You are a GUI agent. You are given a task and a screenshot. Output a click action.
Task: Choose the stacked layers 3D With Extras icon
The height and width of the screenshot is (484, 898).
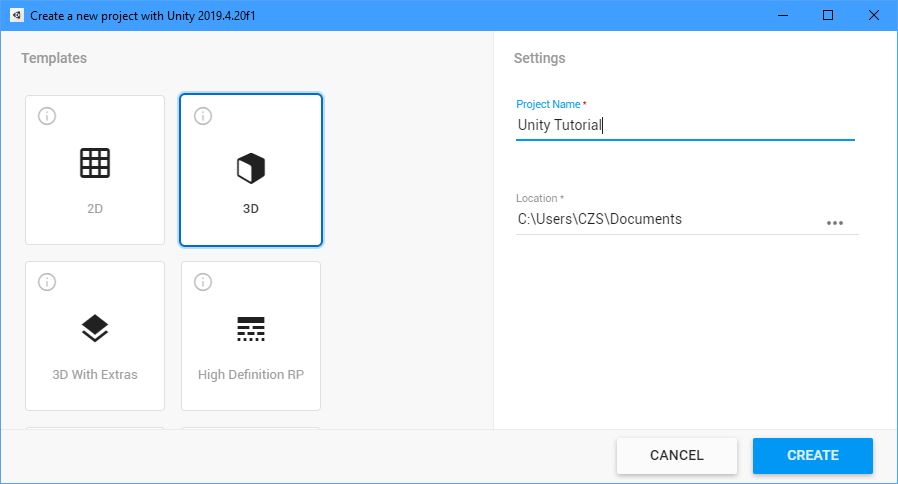tap(95, 328)
